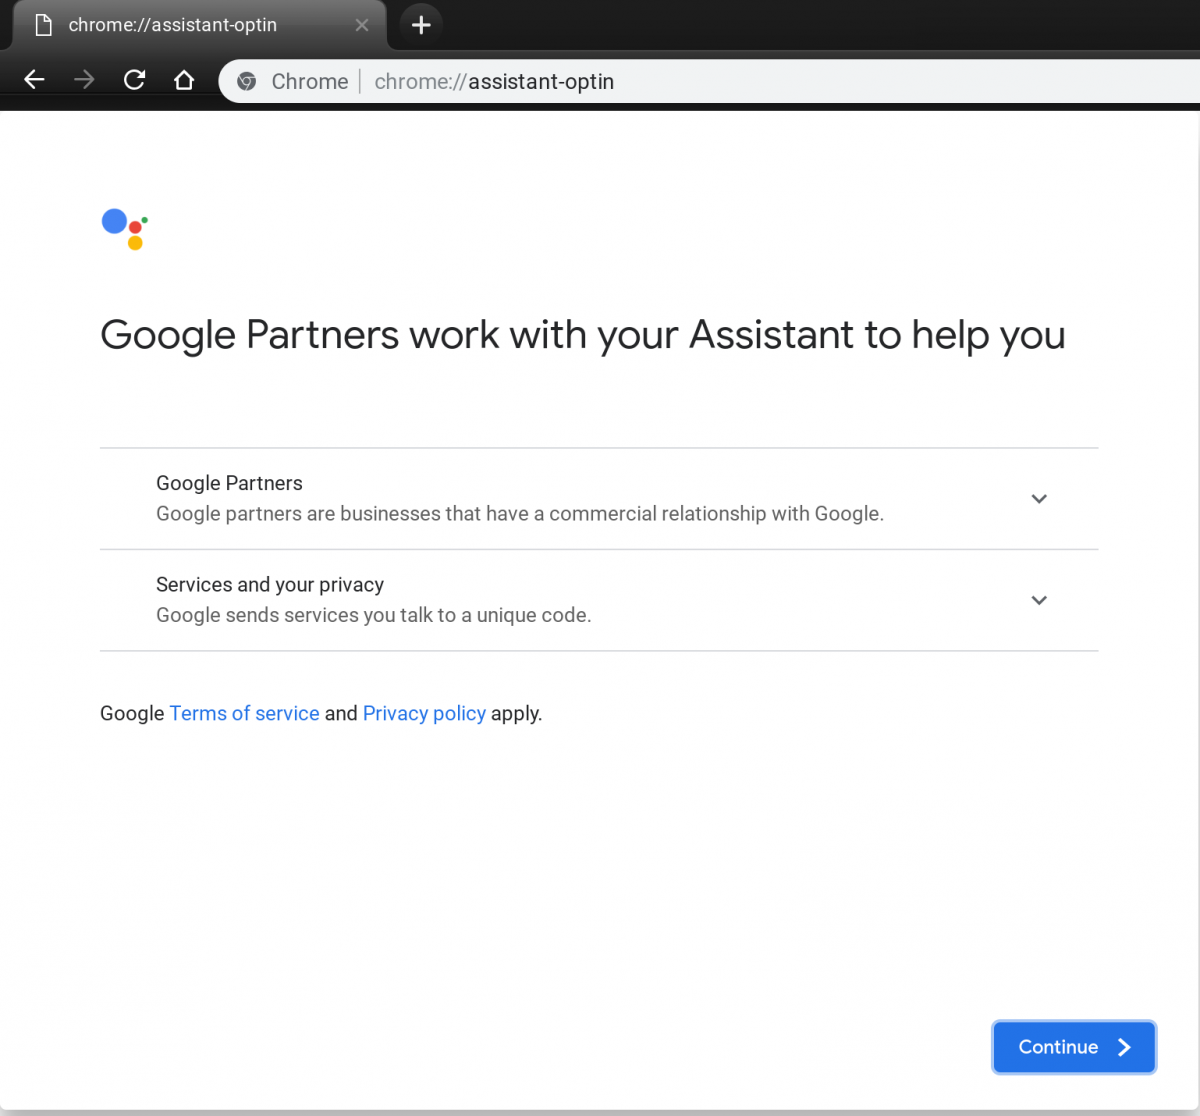This screenshot has height=1116, width=1200.
Task: Click the forward navigation arrow
Action: point(84,79)
